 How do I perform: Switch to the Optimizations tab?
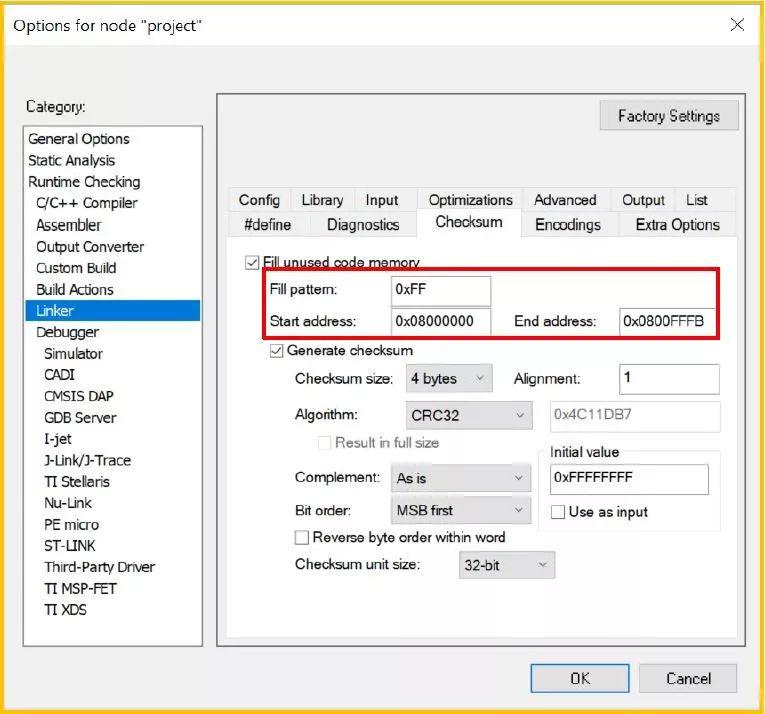[470, 200]
